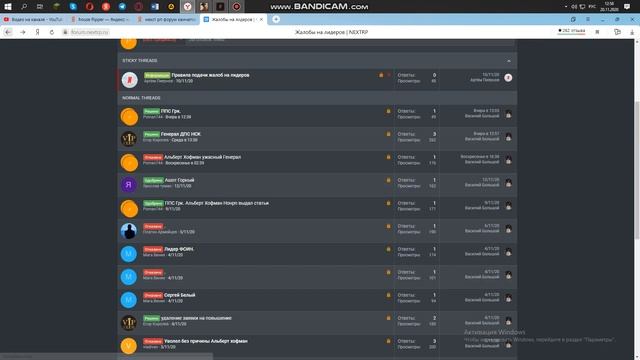Image resolution: width=640 pixels, height=360 pixels.
Task: Open the system tray volume icon
Action: click(574, 7)
